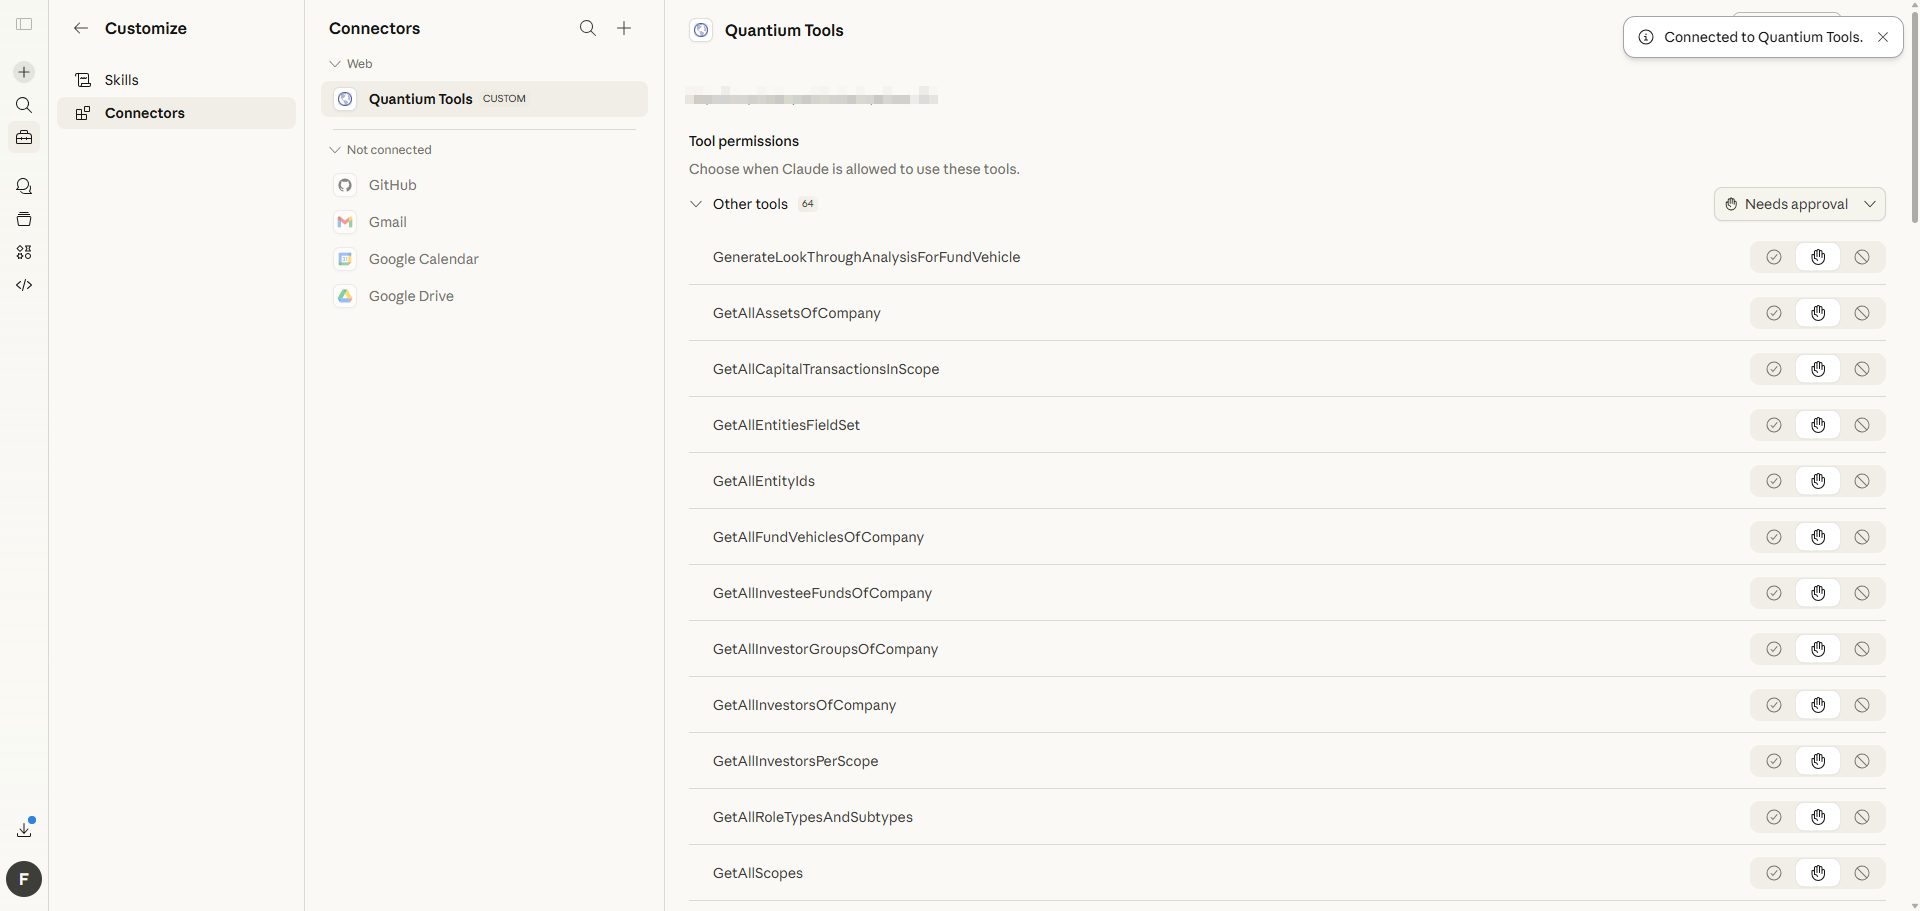Image resolution: width=1920 pixels, height=911 pixels.
Task: Open the Chats icon in left rail
Action: [24, 186]
